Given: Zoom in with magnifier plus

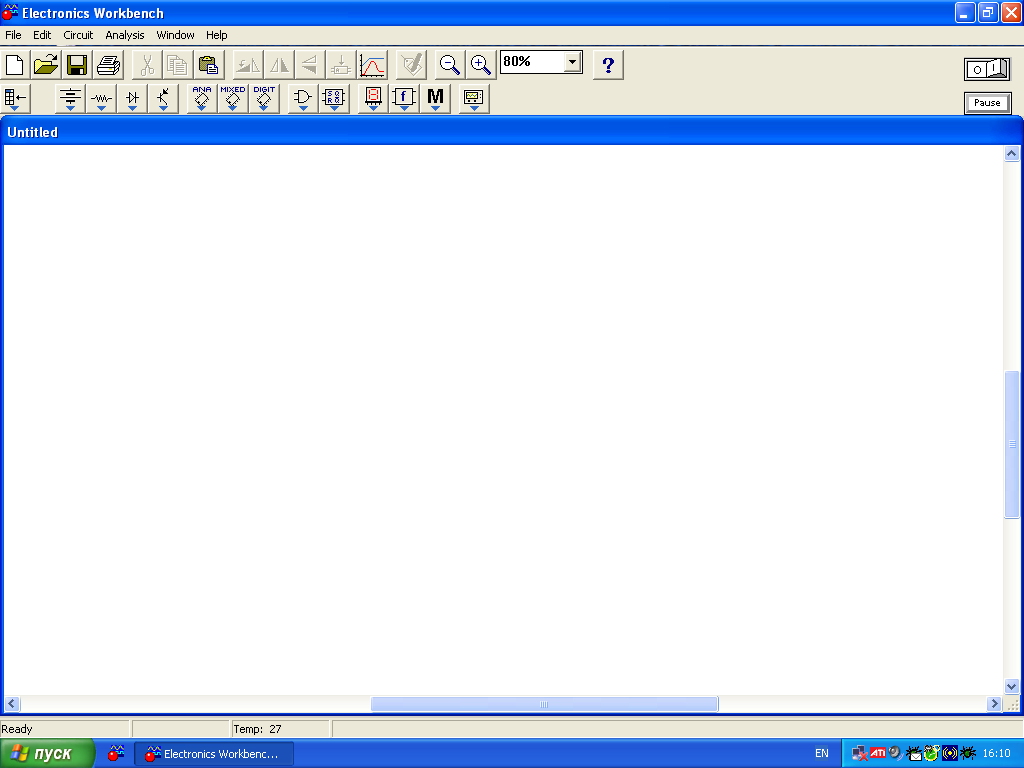Looking at the screenshot, I should pos(481,65).
